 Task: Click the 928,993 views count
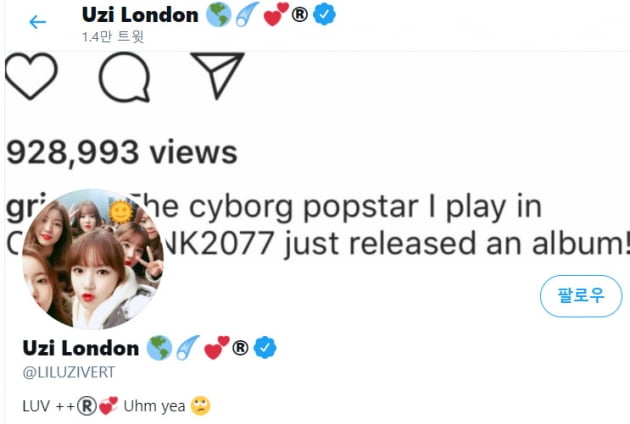pyautogui.click(x=122, y=153)
